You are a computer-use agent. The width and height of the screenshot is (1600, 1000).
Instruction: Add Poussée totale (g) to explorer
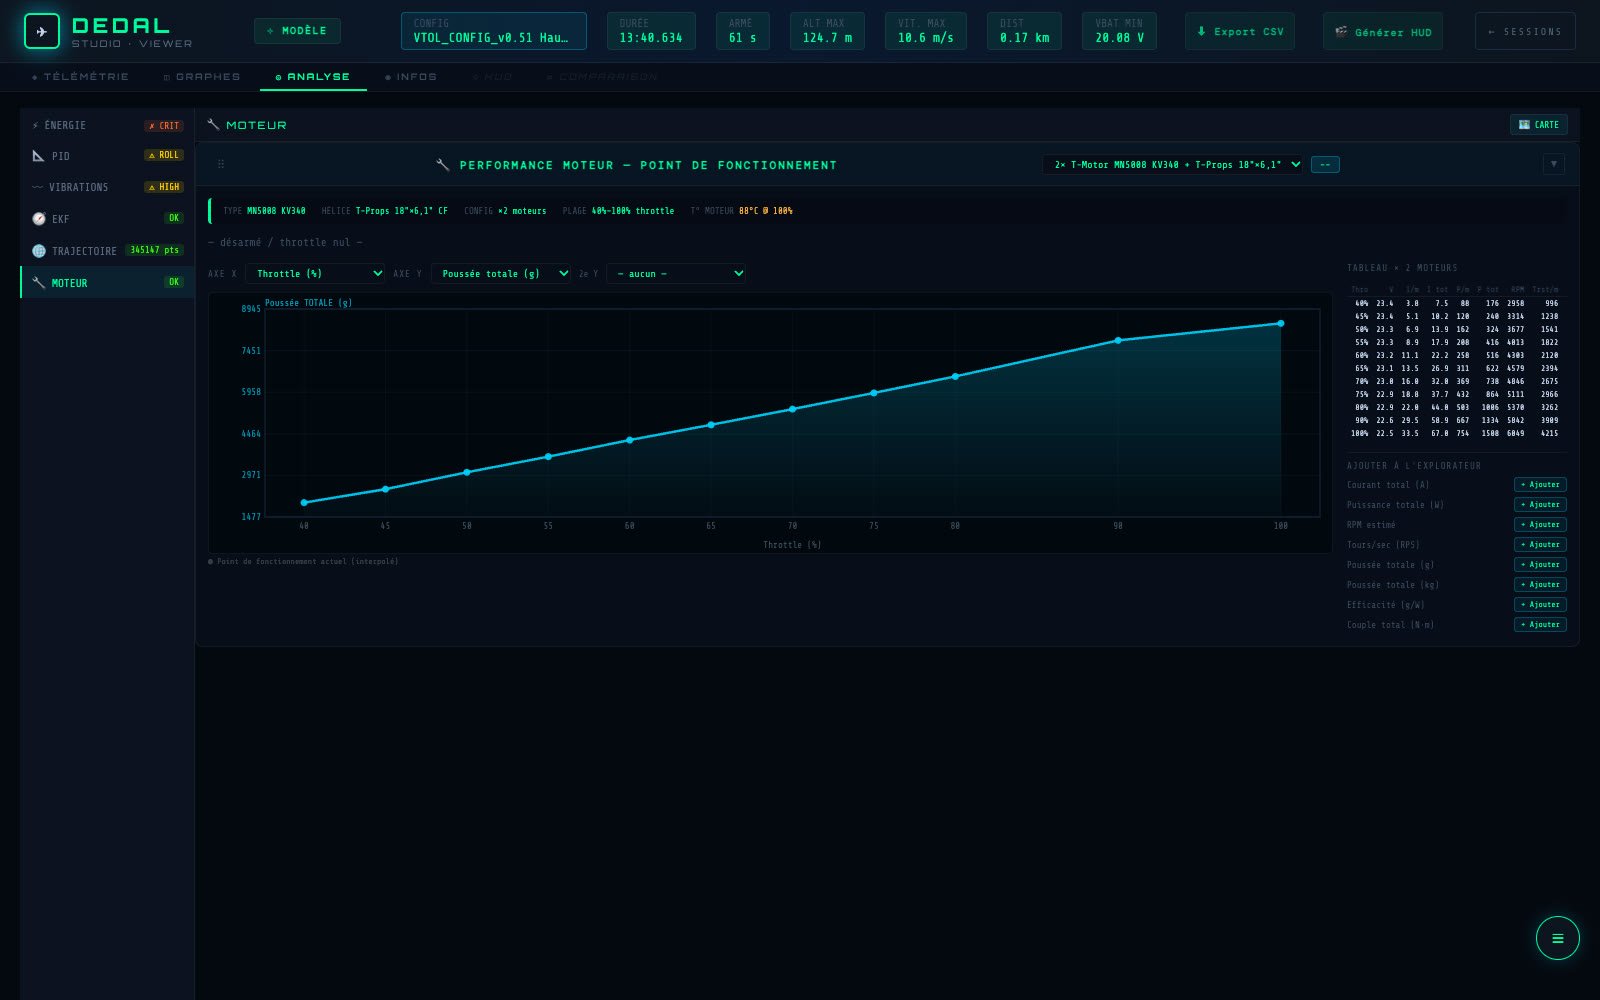[1540, 565]
